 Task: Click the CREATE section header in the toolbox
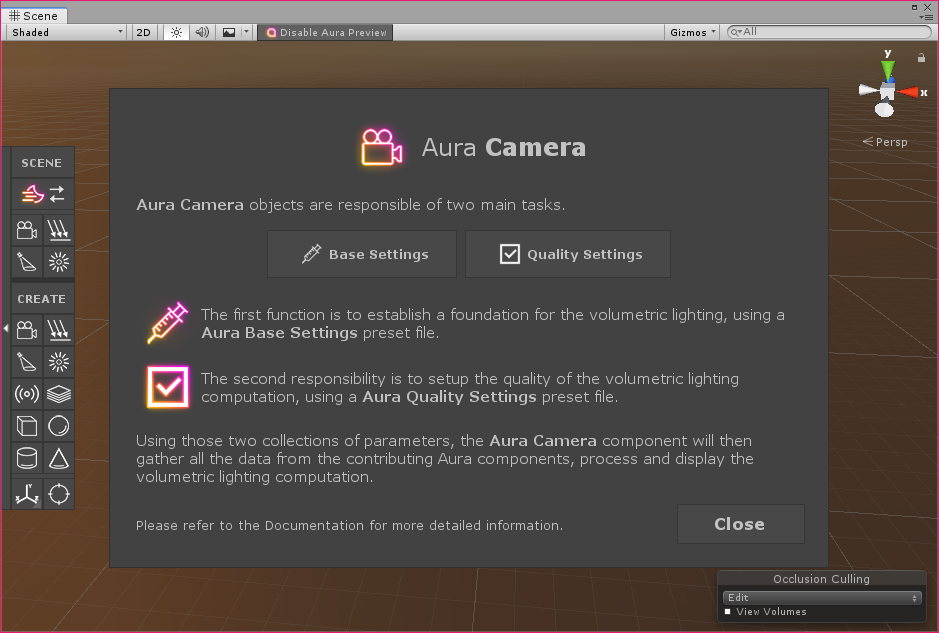(x=42, y=299)
